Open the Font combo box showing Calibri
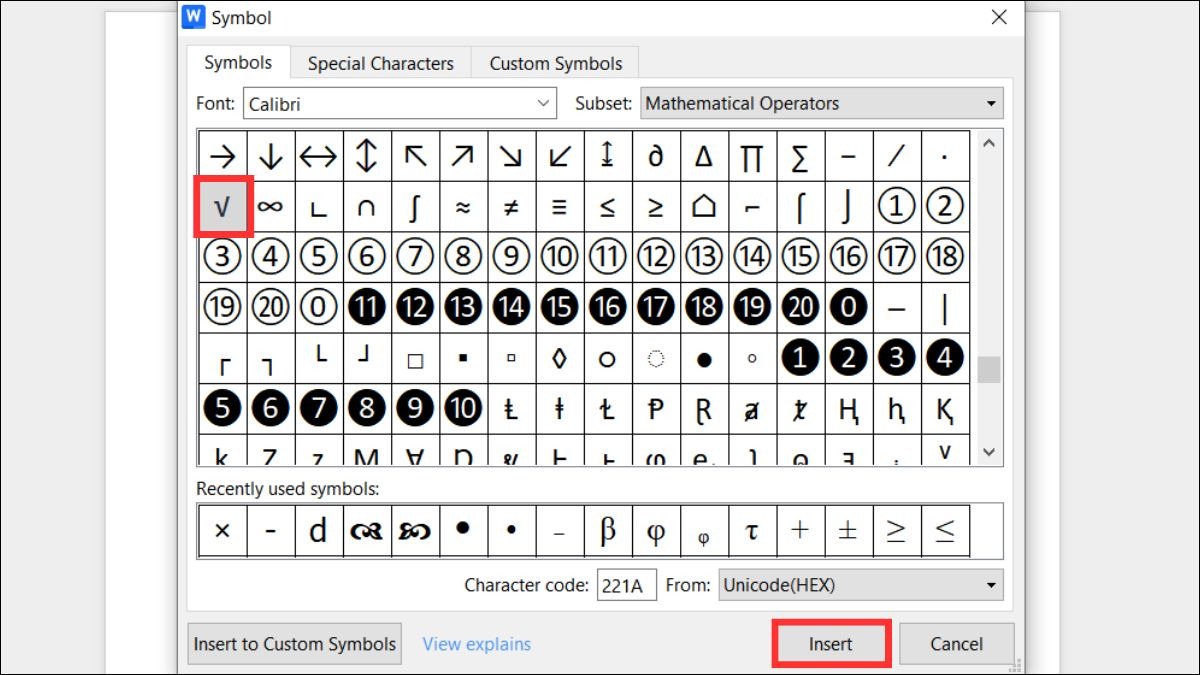 point(399,103)
